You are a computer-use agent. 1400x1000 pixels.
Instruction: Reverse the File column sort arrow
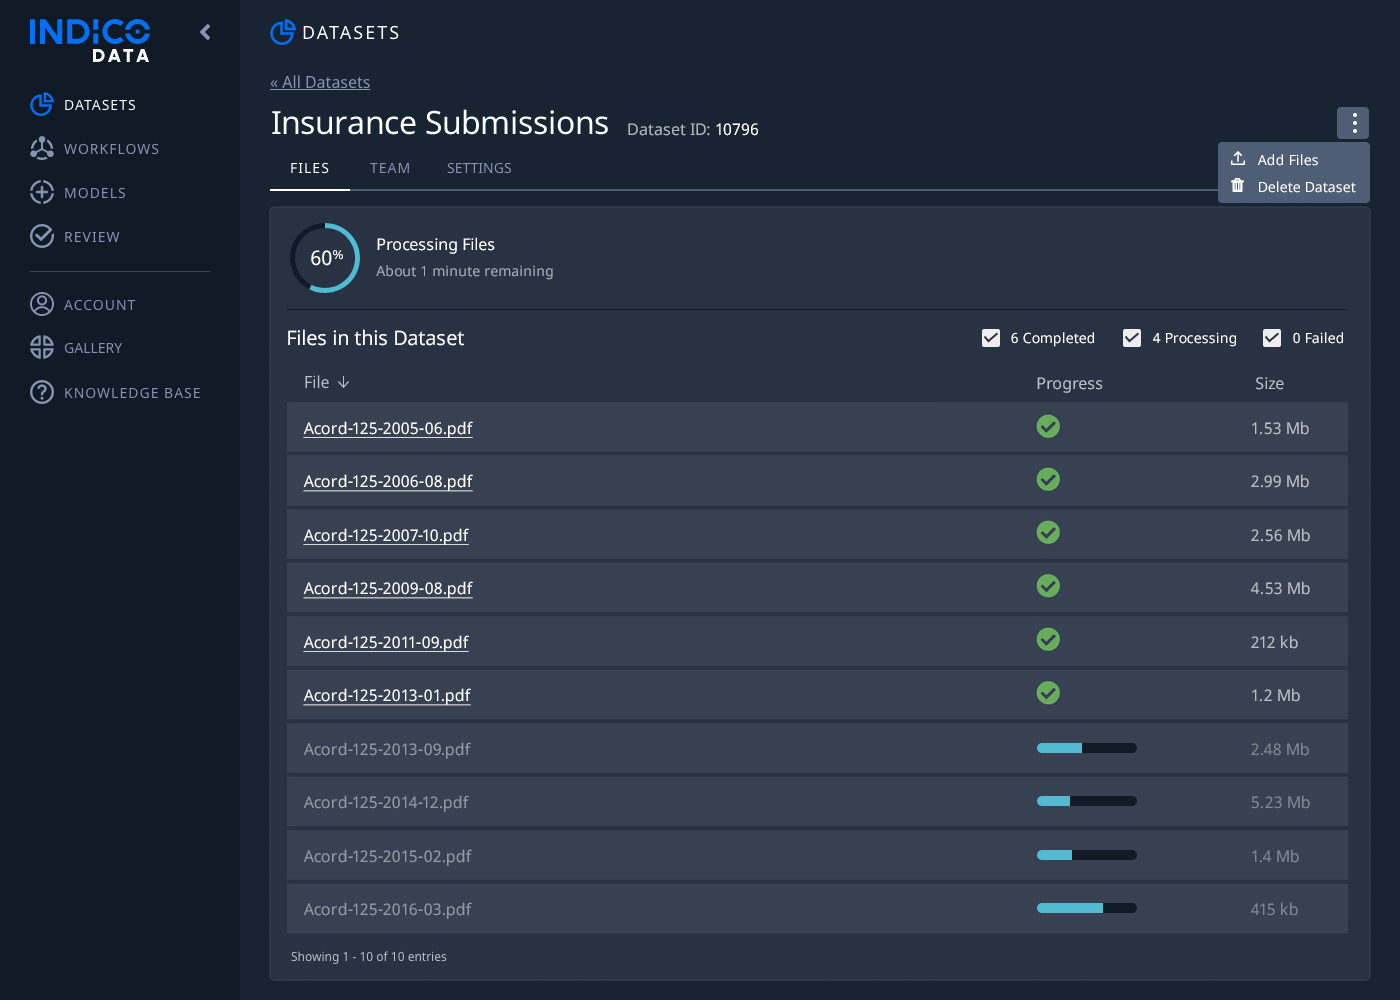(x=344, y=382)
